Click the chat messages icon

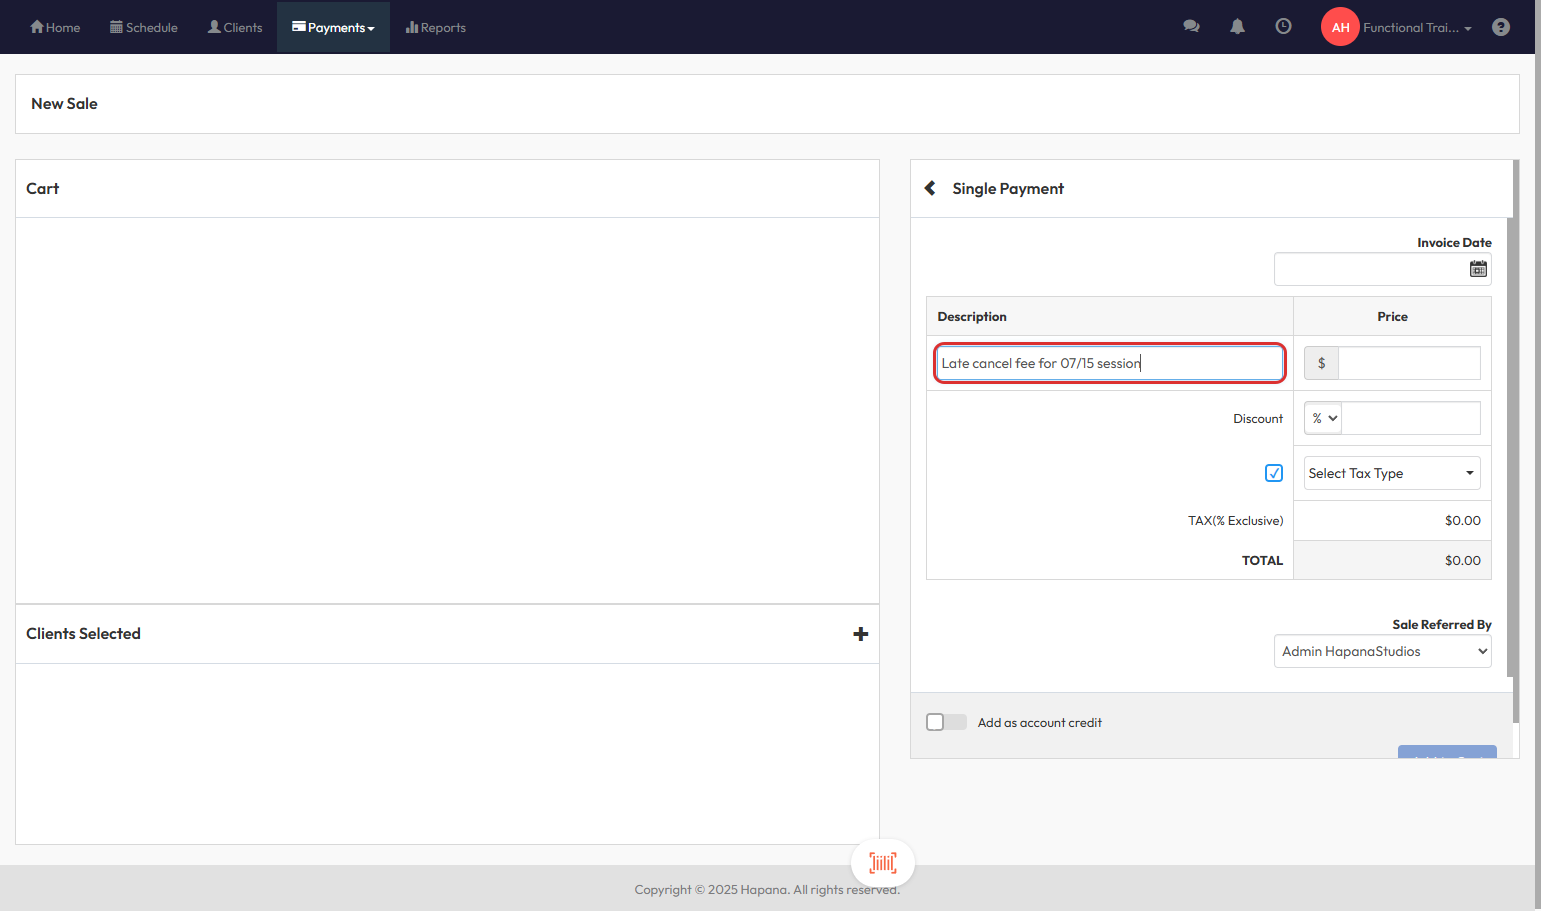tap(1191, 27)
